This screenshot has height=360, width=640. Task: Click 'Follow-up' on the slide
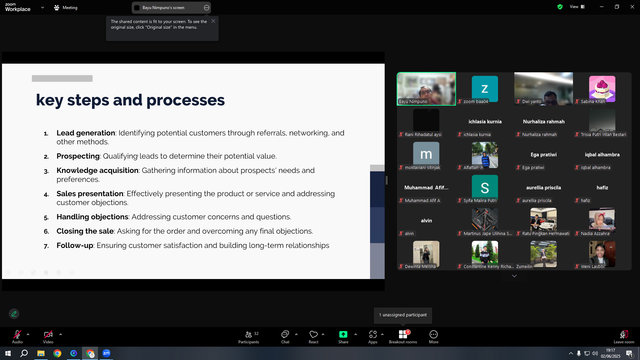pos(75,245)
